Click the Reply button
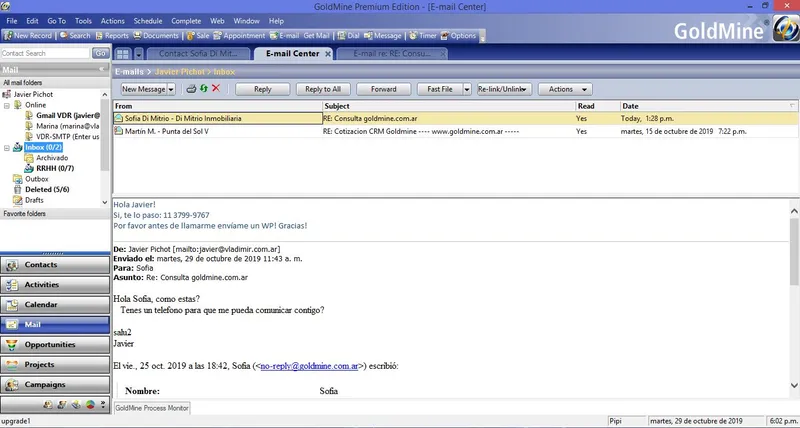 click(263, 89)
